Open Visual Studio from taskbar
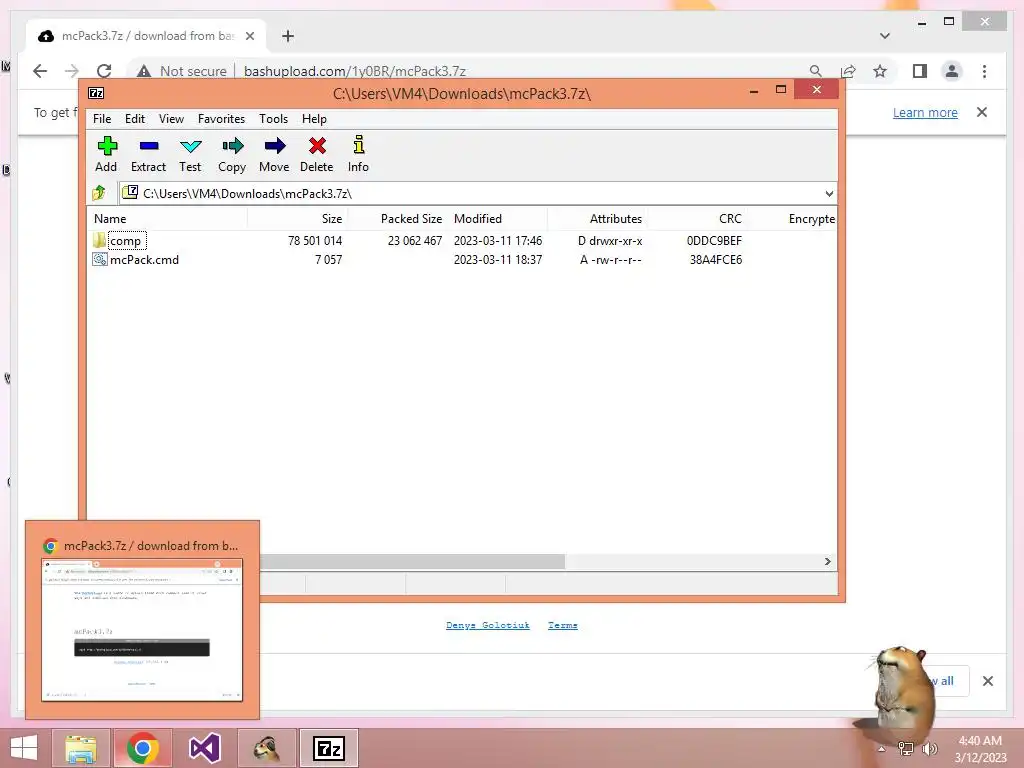Screen dimensions: 1024x768 click(x=204, y=748)
